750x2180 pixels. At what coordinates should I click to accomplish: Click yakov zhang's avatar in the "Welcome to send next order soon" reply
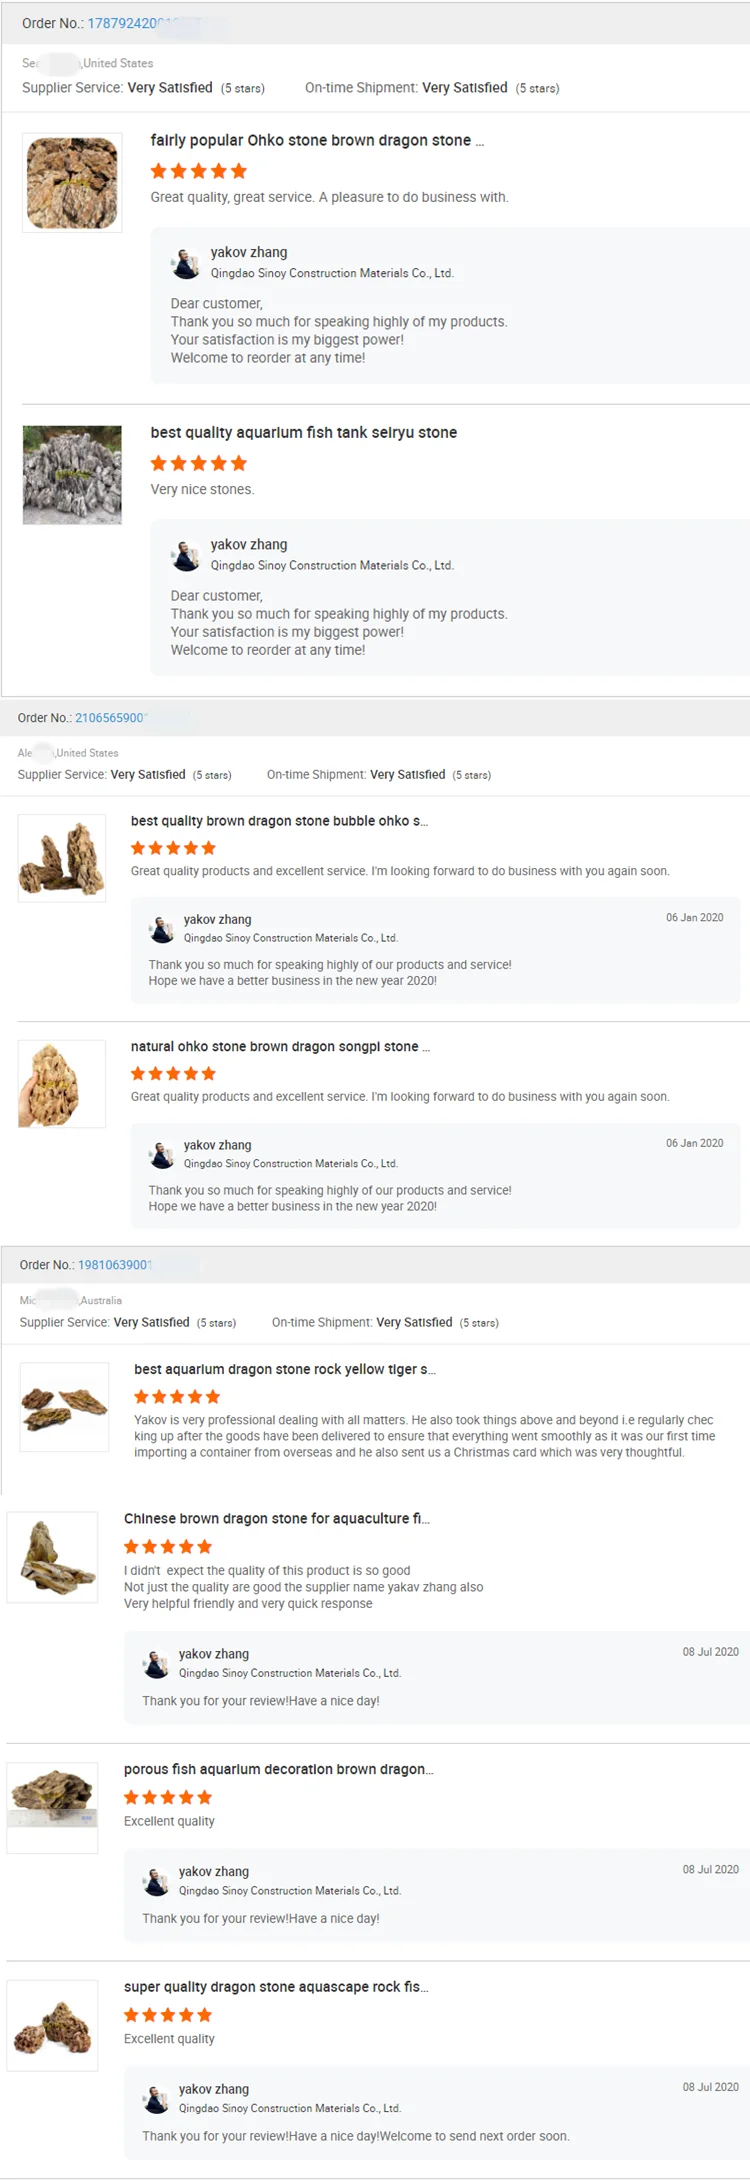pyautogui.click(x=157, y=2099)
